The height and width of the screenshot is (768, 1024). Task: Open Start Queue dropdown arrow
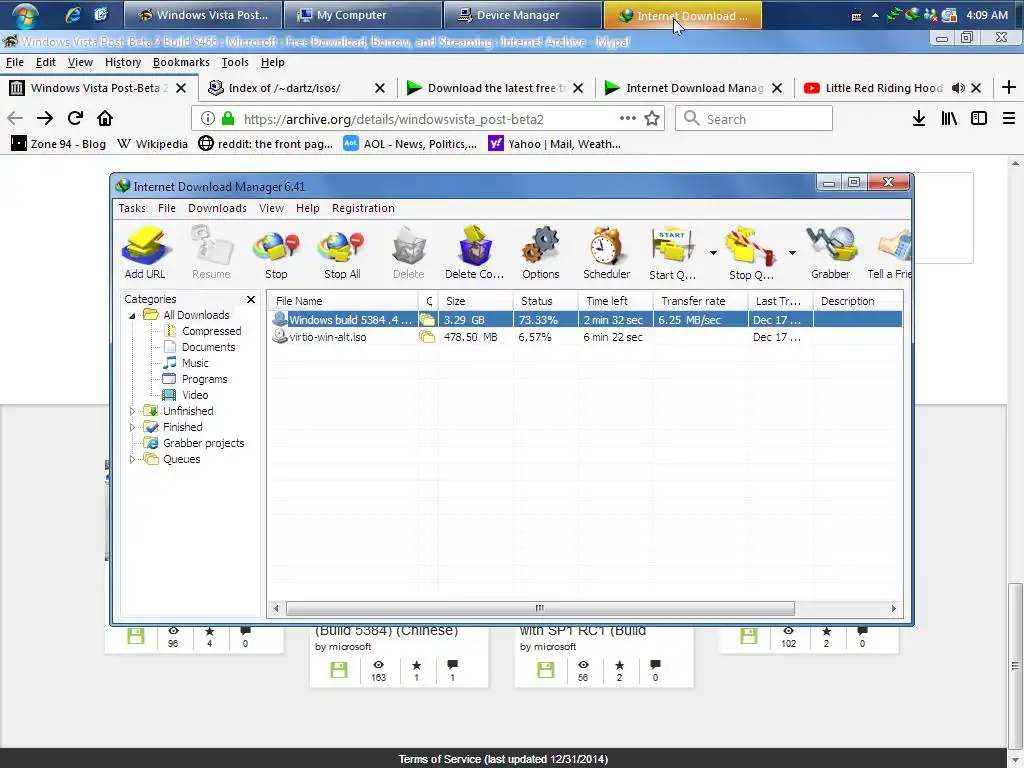(713, 253)
